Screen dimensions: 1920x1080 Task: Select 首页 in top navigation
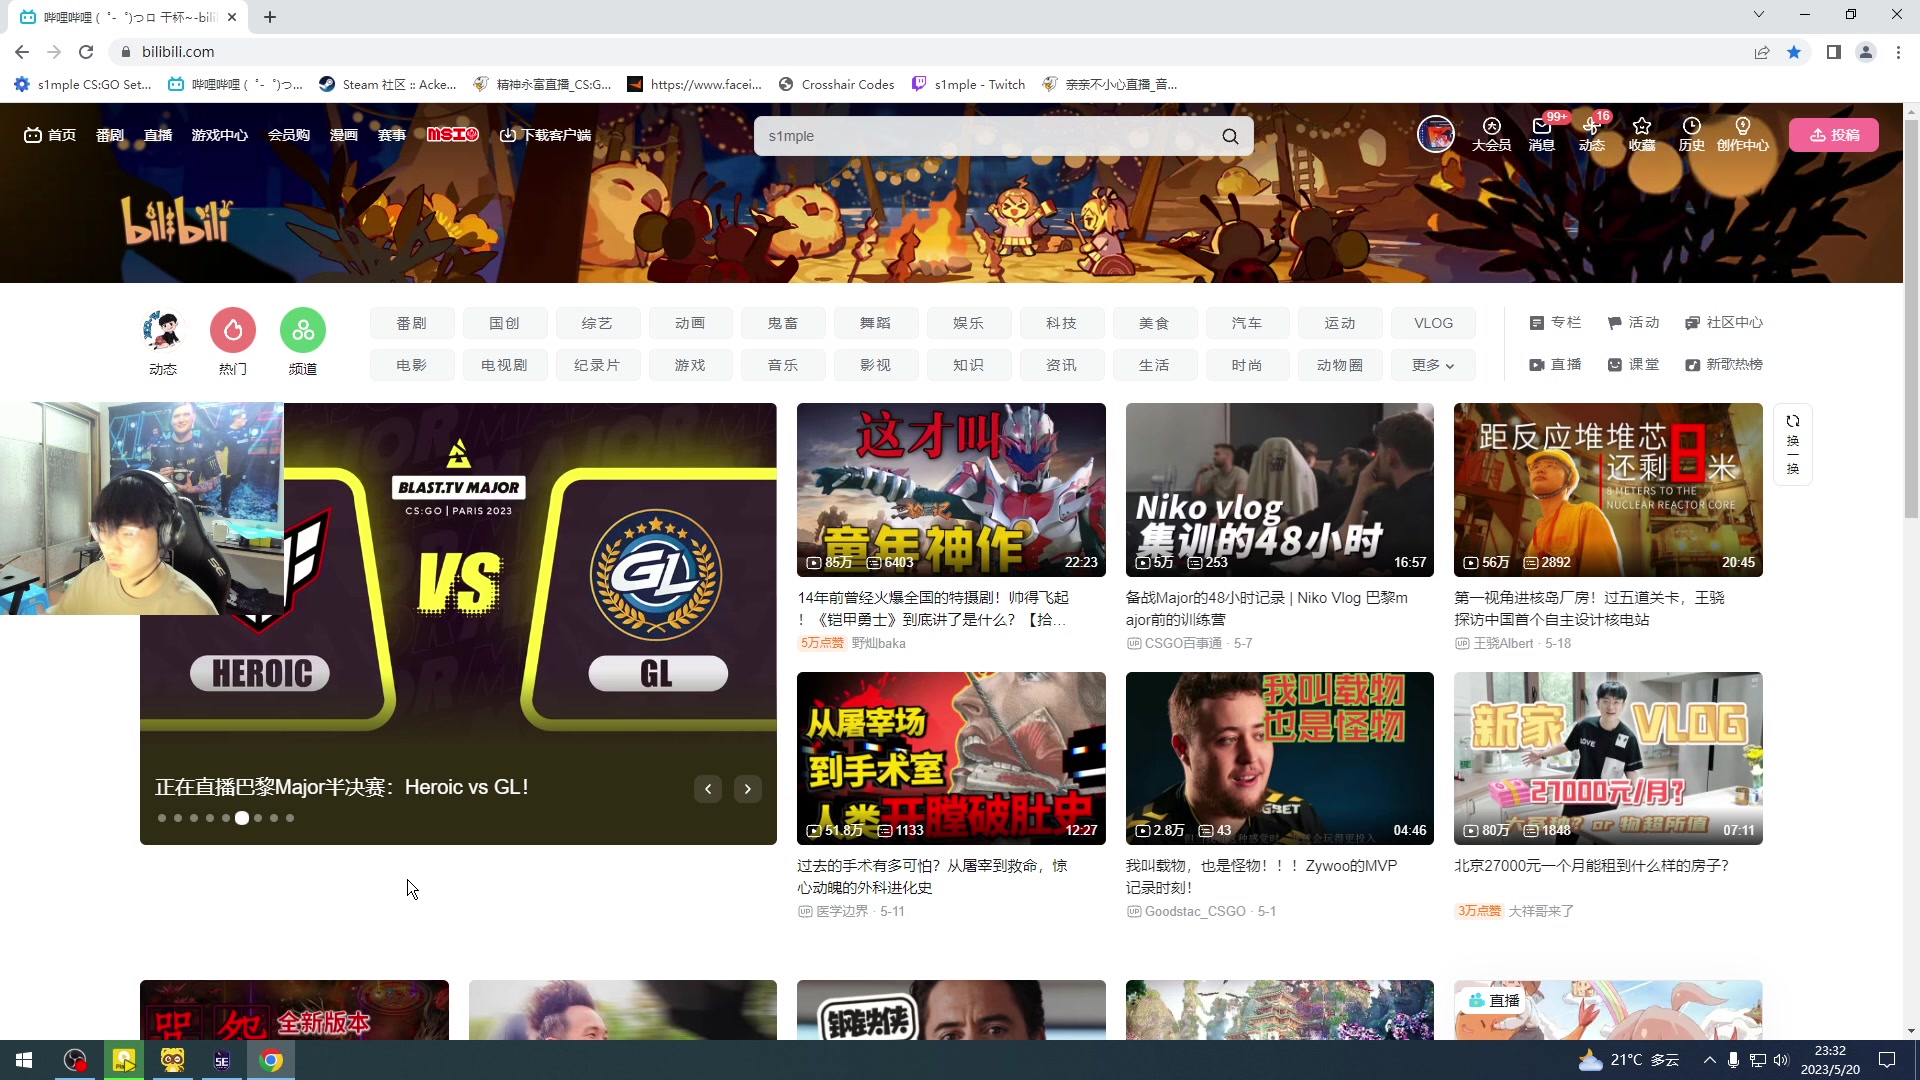pyautogui.click(x=50, y=135)
